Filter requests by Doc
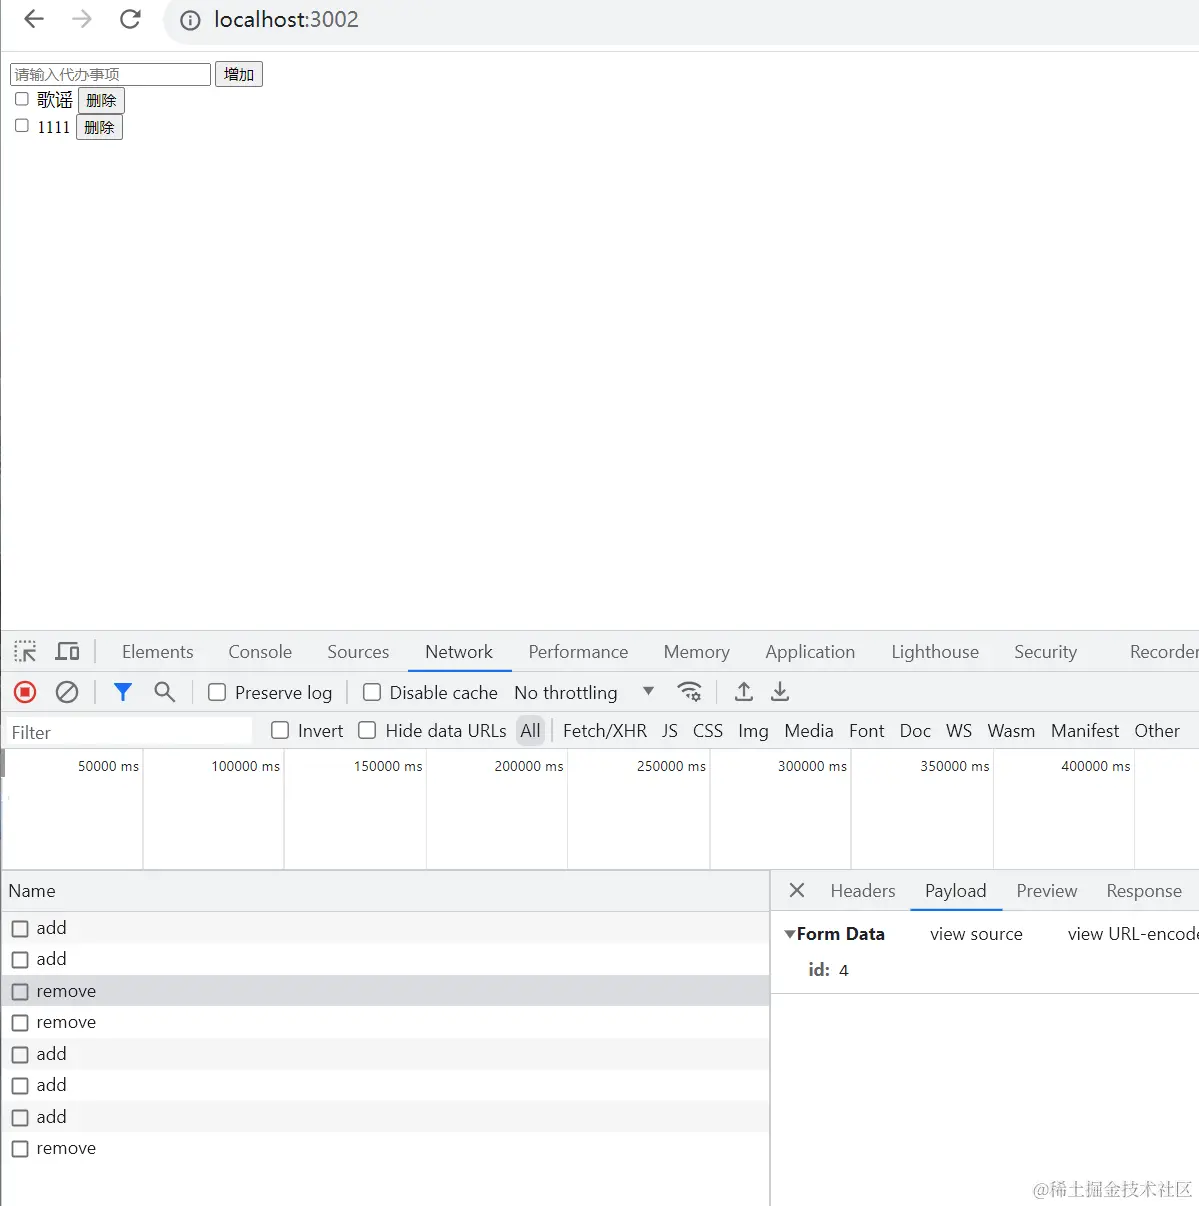Image resolution: width=1199 pixels, height=1206 pixels. click(x=915, y=731)
